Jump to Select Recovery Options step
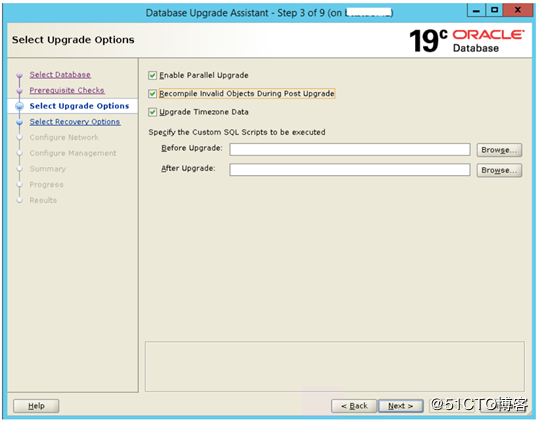Screen dimensions: 538x421 coord(75,122)
